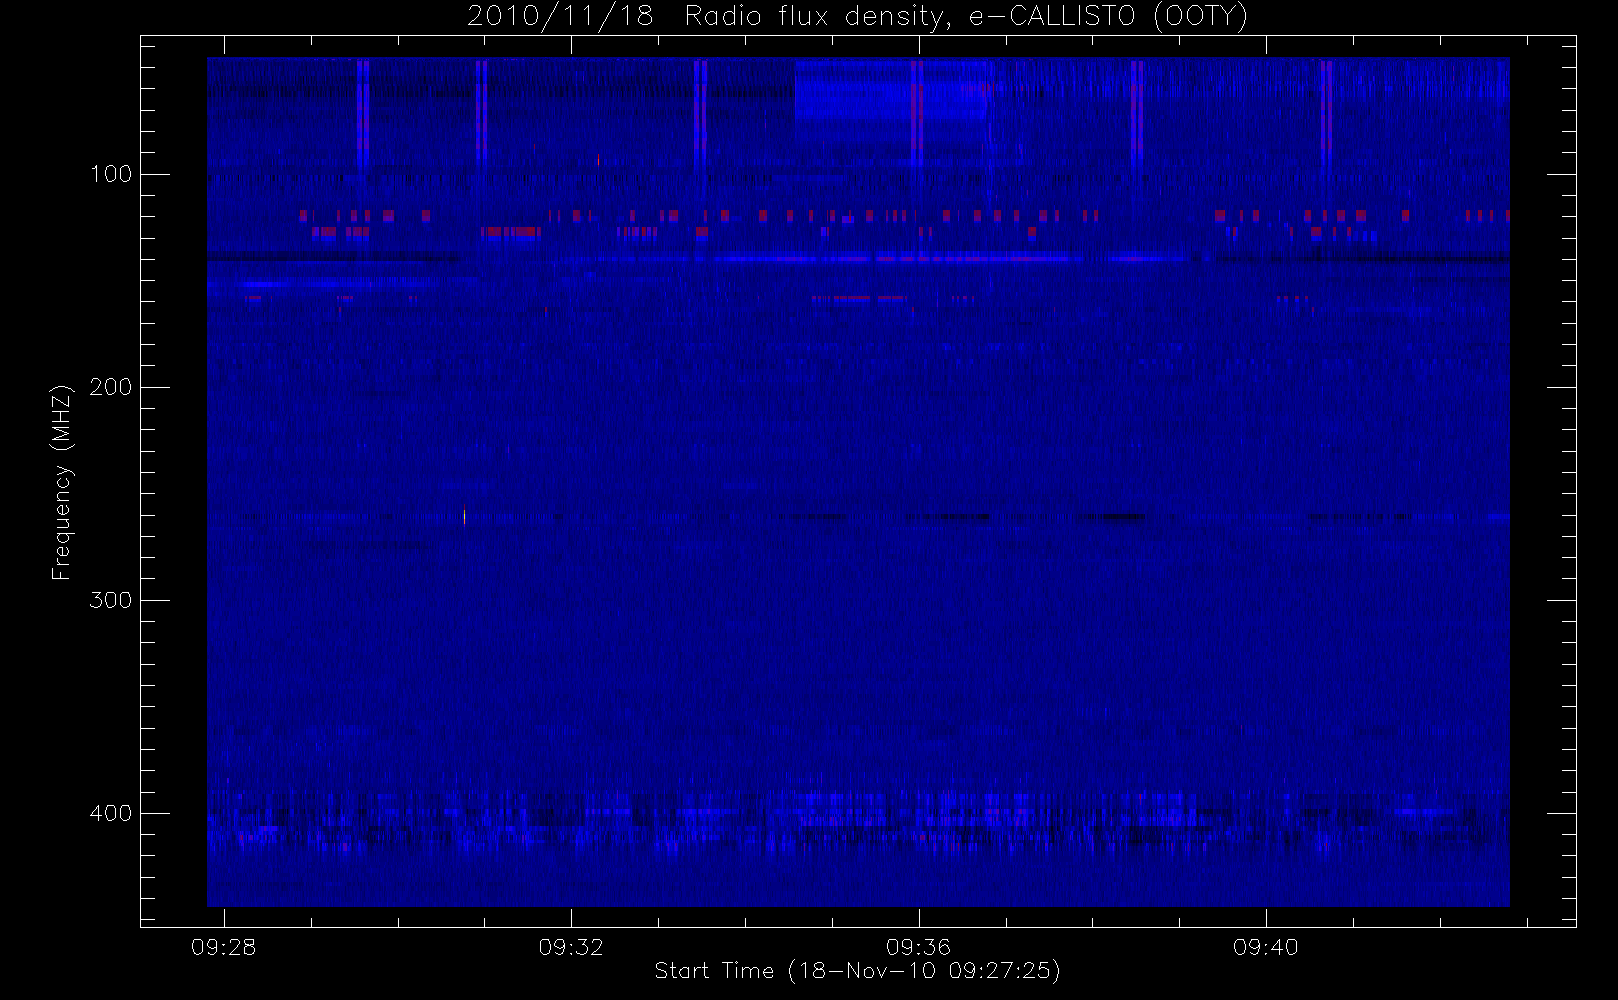
Task: Click the plot title '2010/11/18 Radio flux density, e-CALLISTO (OOTY)'
Action: [858, 17]
